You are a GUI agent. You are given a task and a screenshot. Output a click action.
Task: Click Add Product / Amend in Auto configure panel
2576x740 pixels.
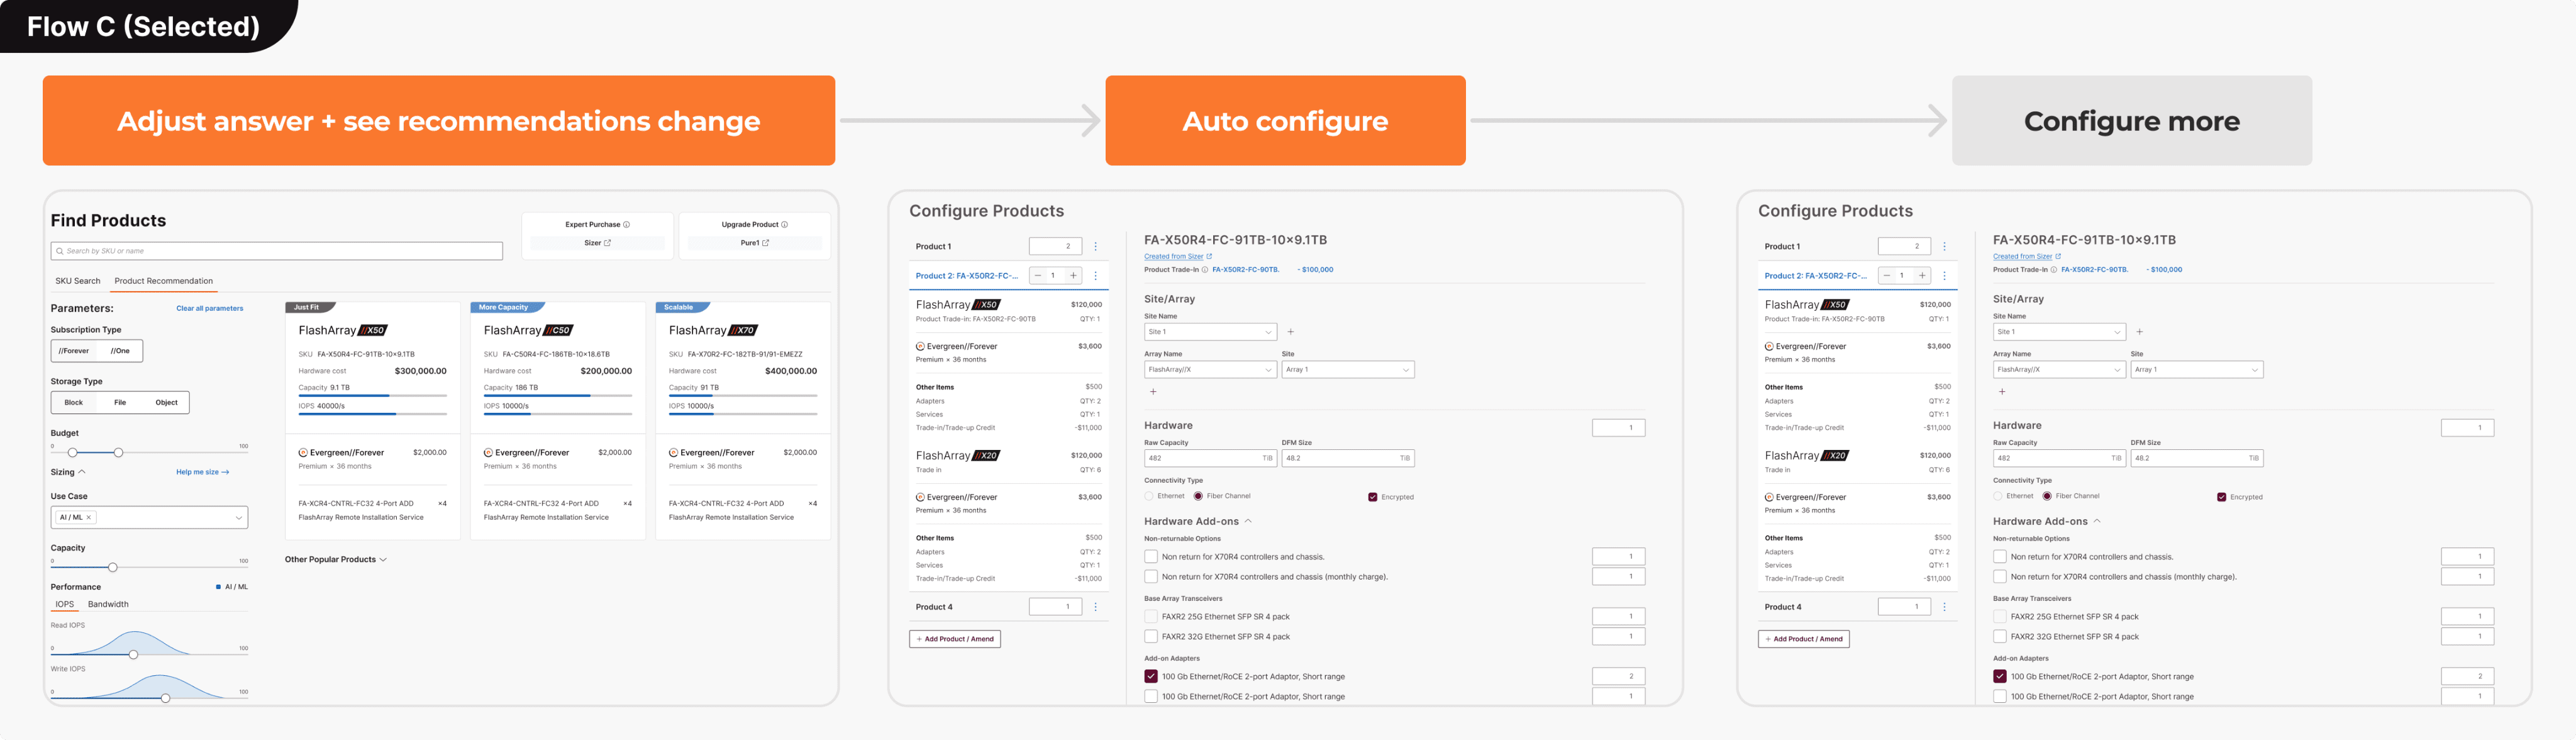tap(954, 639)
